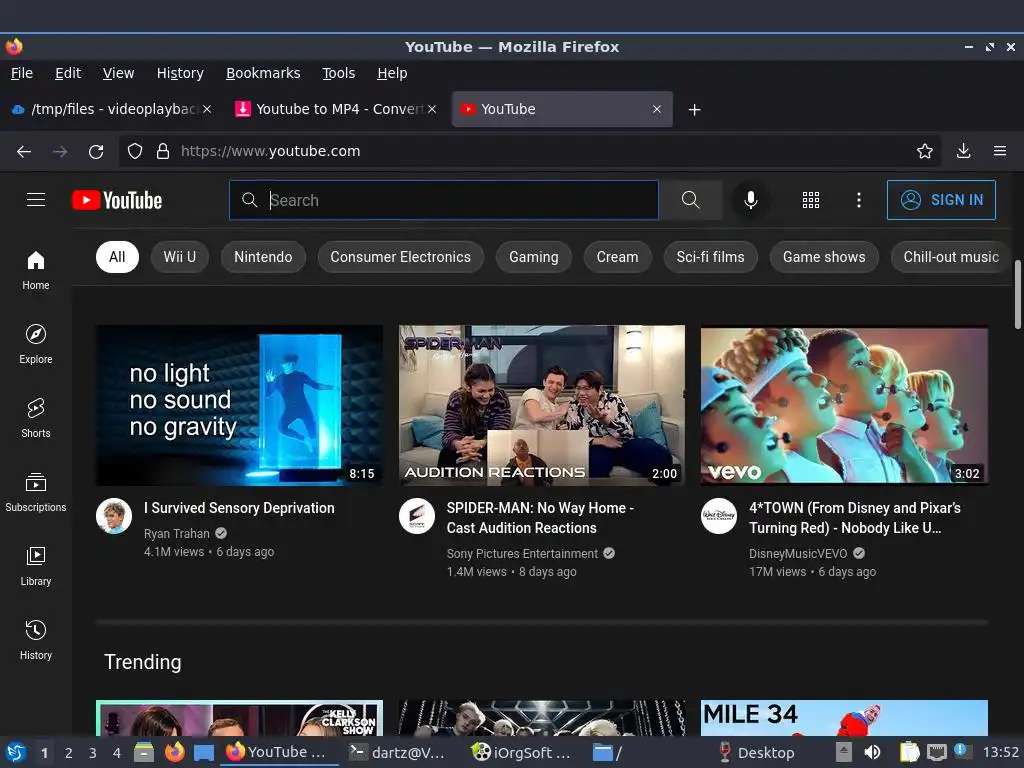Open Ryan Trahan channel avatar
The image size is (1024, 768).
point(114,516)
